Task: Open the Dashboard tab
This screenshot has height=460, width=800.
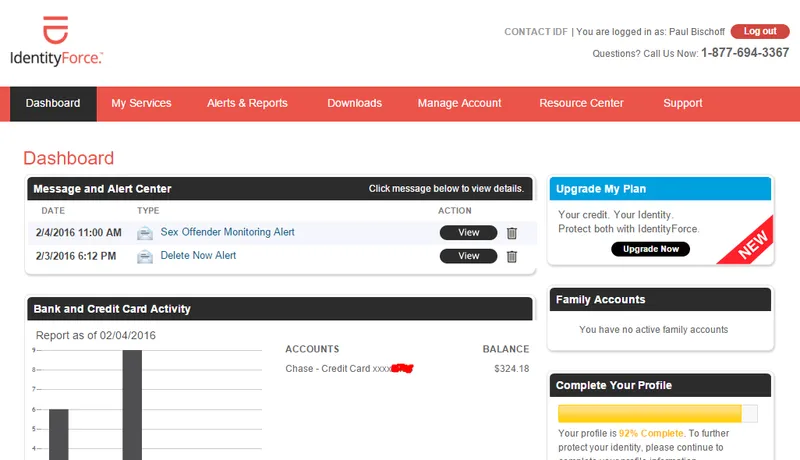Action: click(x=53, y=103)
